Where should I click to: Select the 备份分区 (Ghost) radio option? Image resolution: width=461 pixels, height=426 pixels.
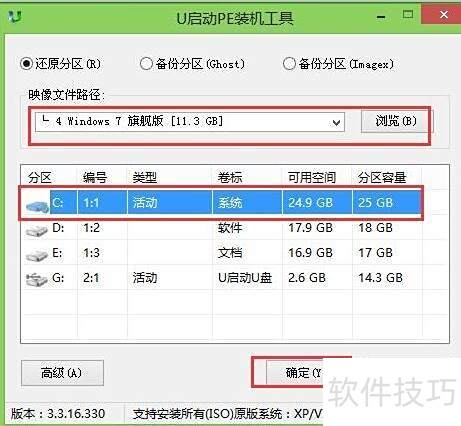[192, 63]
